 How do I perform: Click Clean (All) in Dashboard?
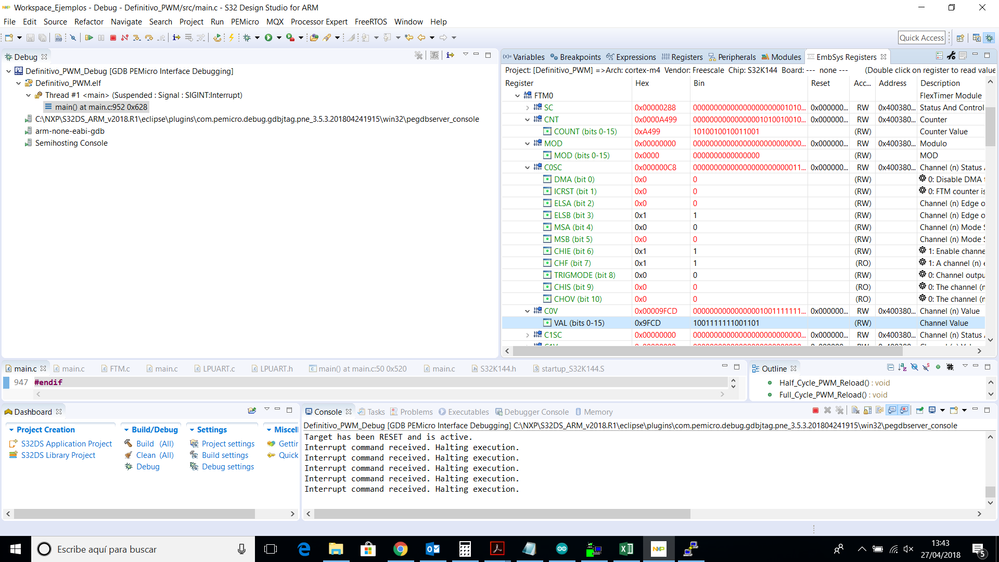tap(155, 455)
